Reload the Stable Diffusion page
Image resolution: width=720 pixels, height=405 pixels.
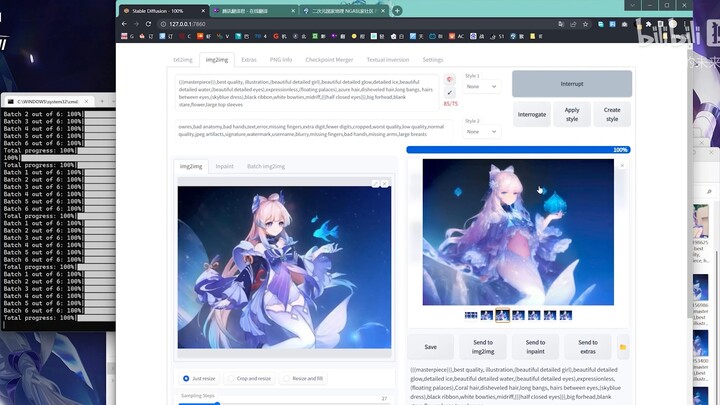pyautogui.click(x=148, y=24)
